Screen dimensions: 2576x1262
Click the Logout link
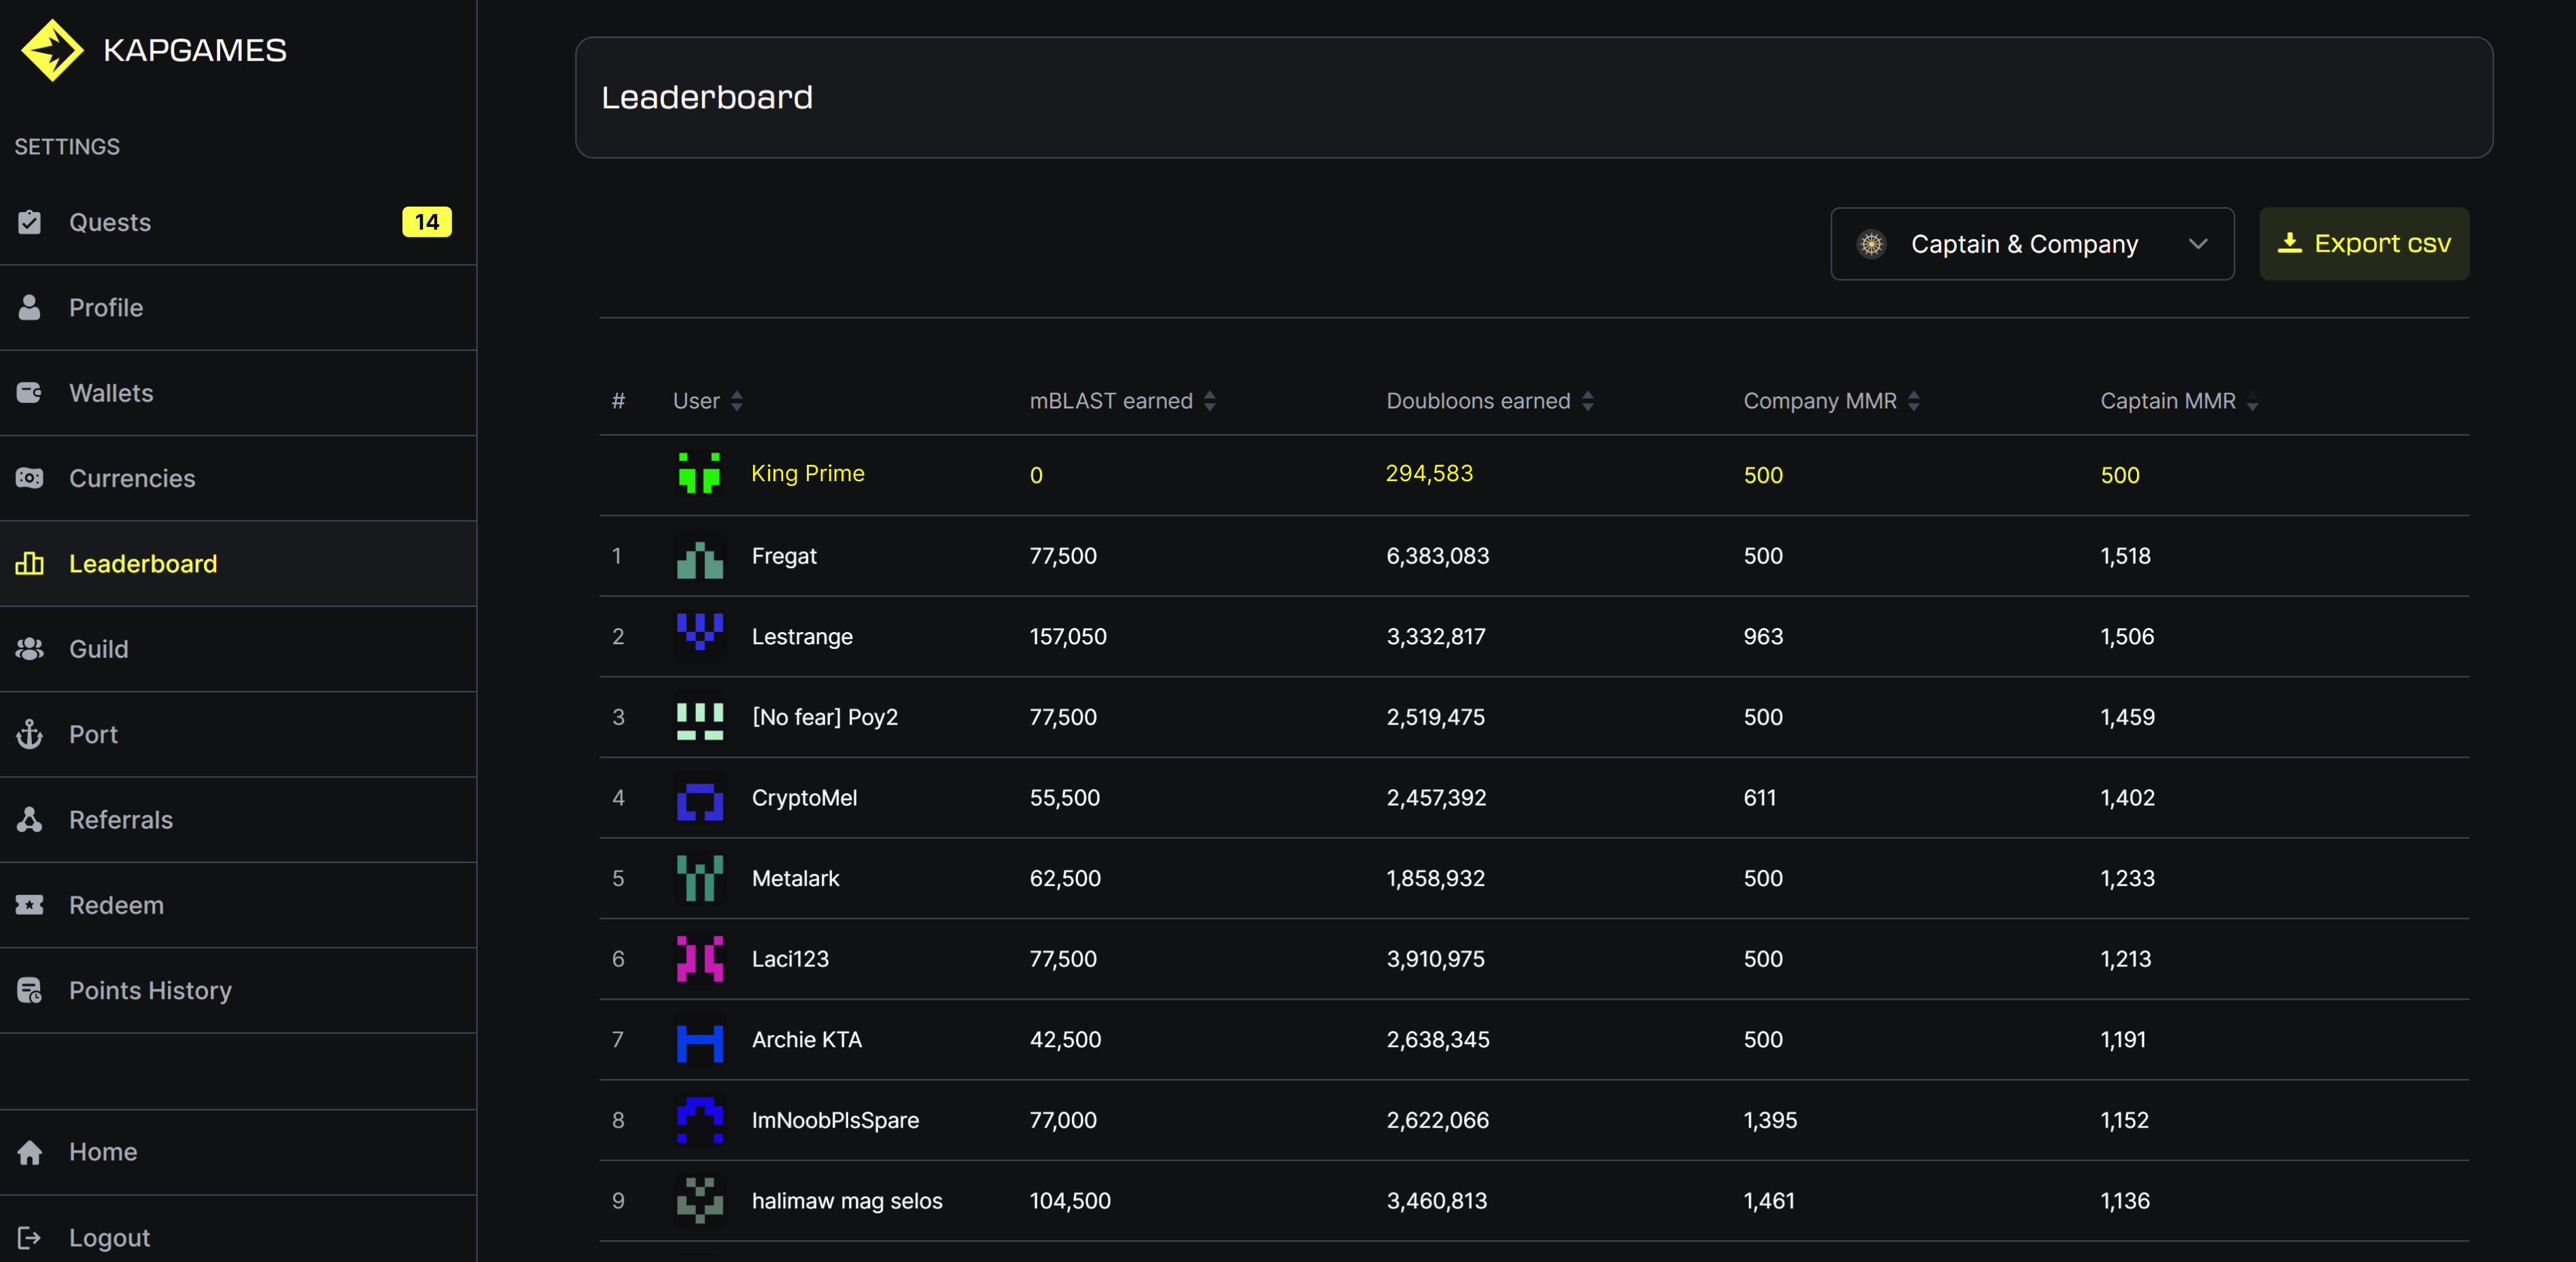coord(238,1237)
